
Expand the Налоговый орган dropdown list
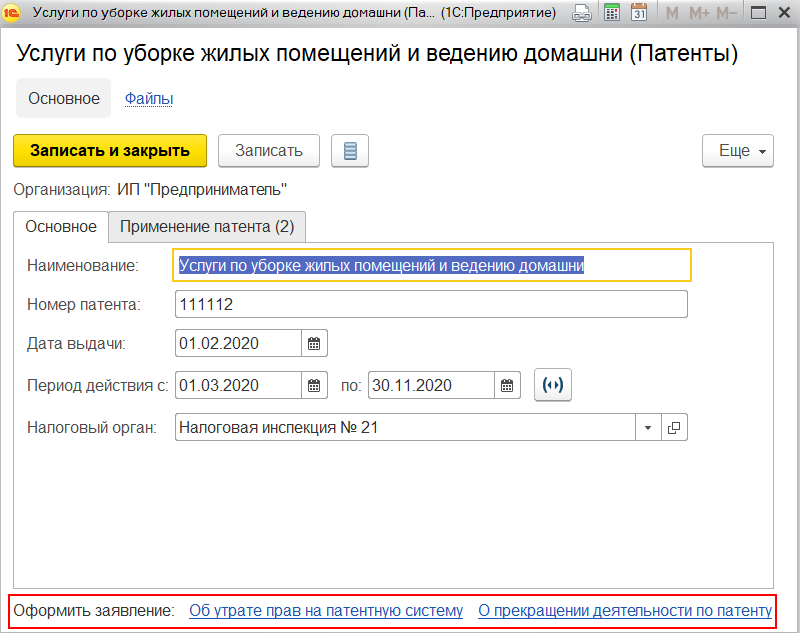[x=648, y=427]
